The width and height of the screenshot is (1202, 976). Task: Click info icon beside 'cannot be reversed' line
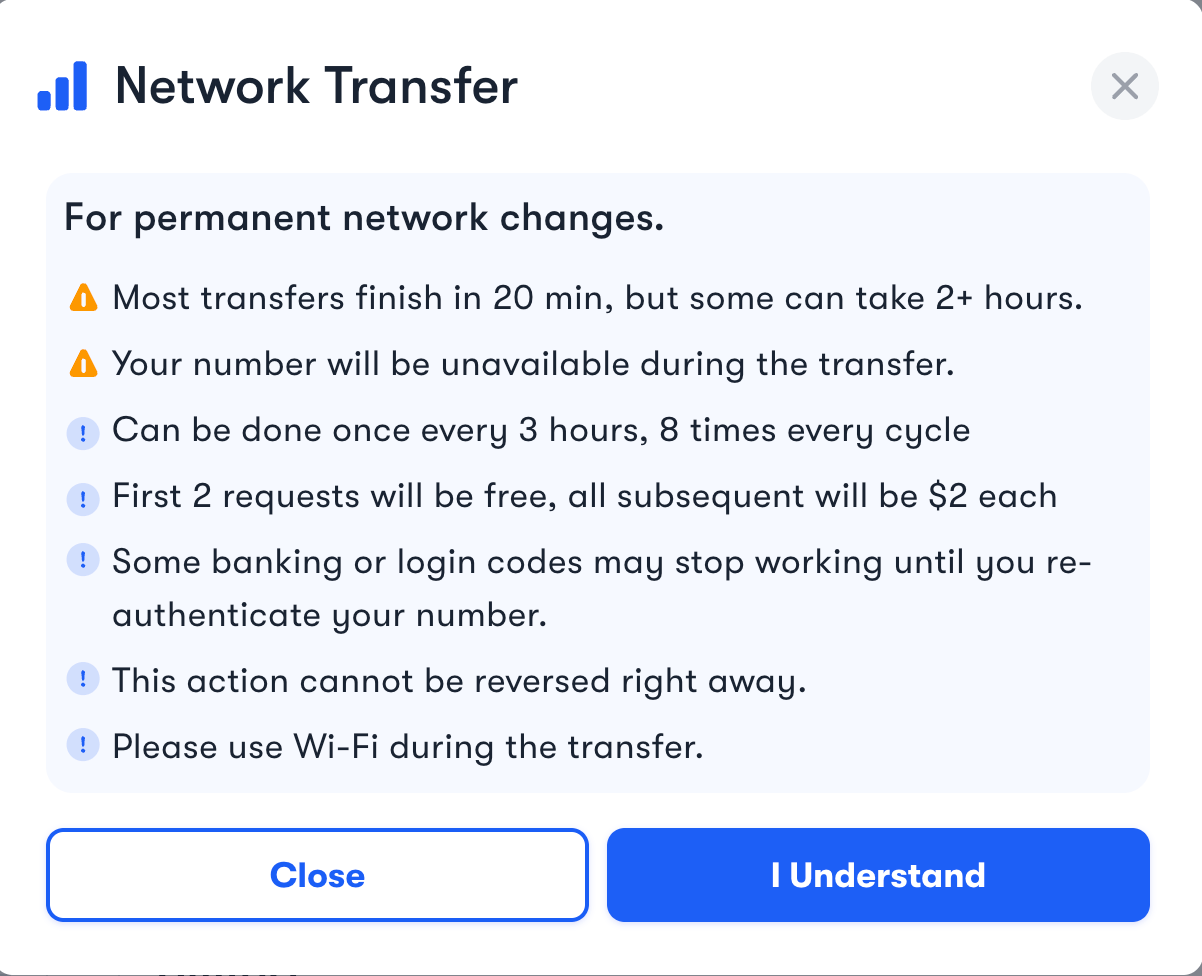83,681
